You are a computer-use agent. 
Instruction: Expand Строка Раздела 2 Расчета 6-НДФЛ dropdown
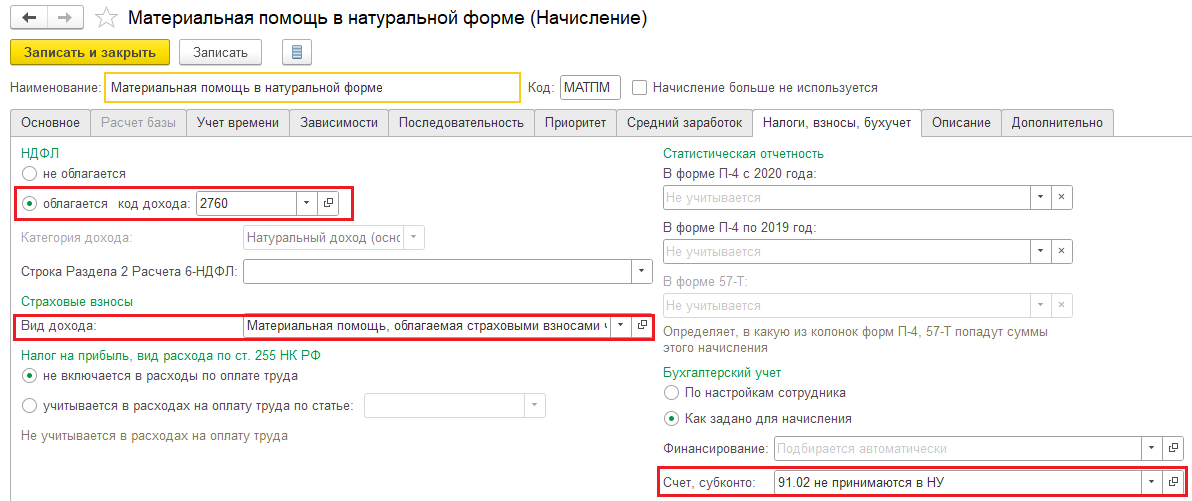point(639,271)
